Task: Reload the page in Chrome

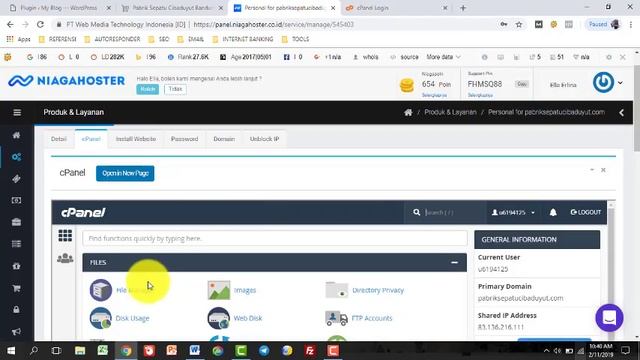Action: tap(40, 24)
